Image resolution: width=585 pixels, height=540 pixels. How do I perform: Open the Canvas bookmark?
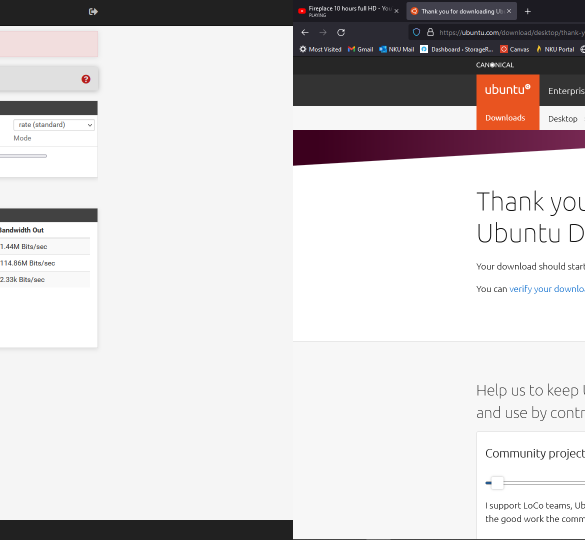[514, 49]
